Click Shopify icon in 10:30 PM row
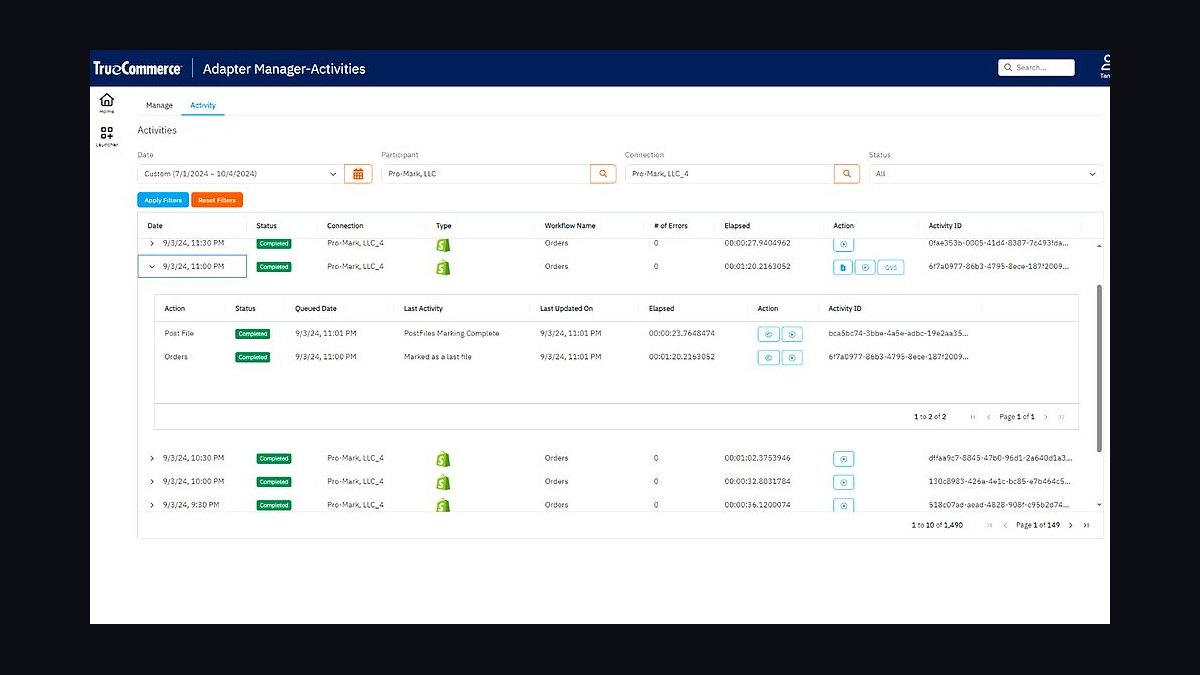This screenshot has height=675, width=1200. (x=443, y=459)
